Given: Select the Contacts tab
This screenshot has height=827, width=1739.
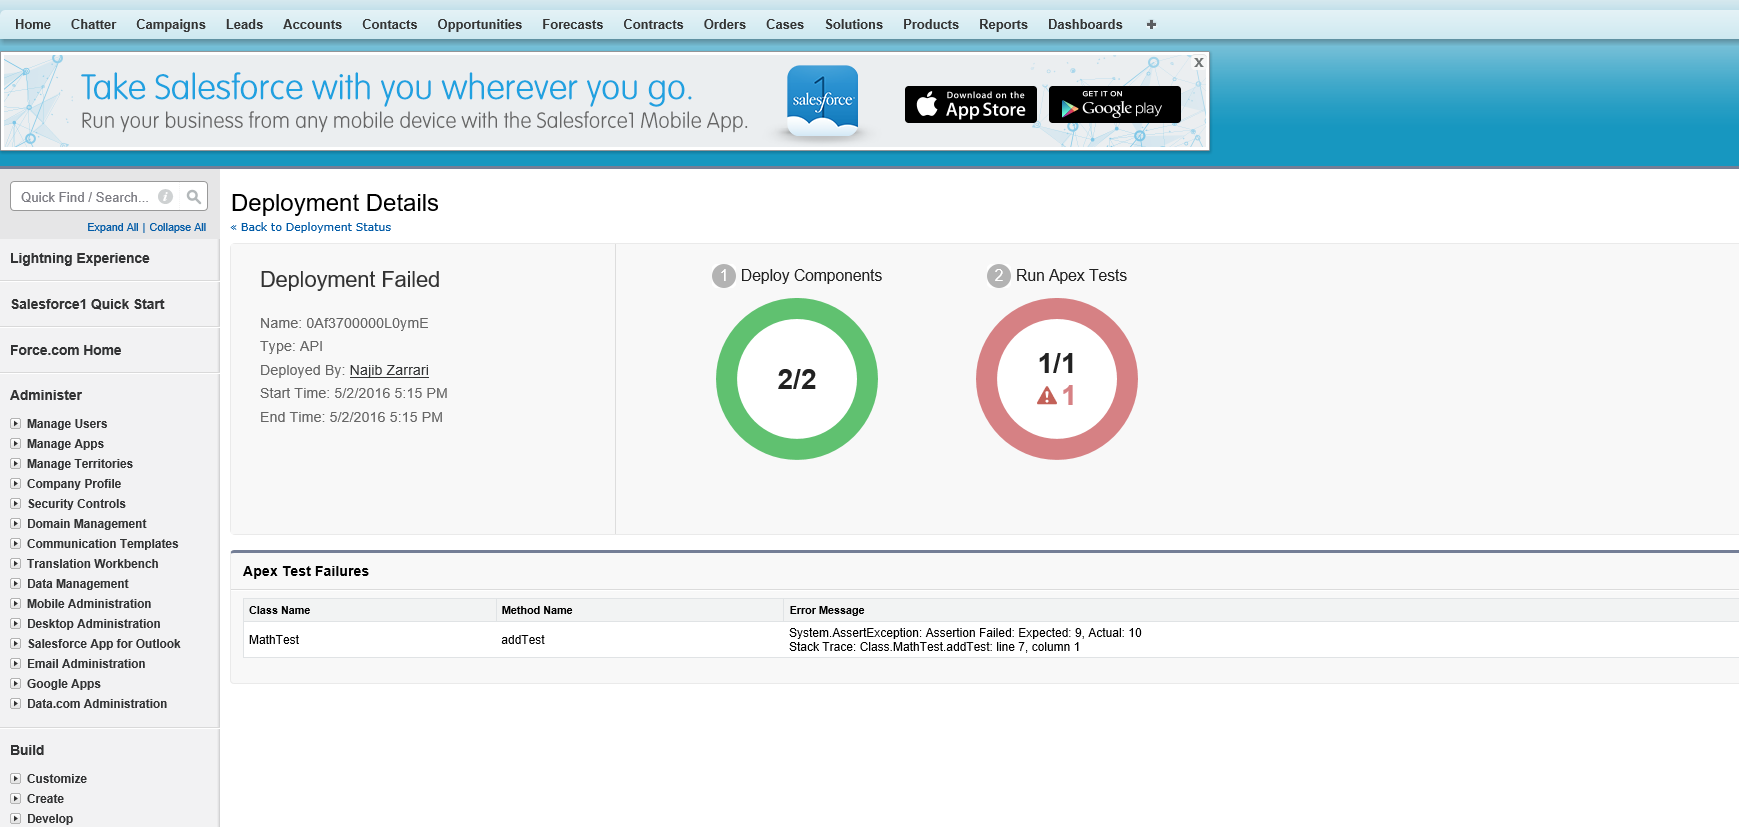Looking at the screenshot, I should coord(389,24).
